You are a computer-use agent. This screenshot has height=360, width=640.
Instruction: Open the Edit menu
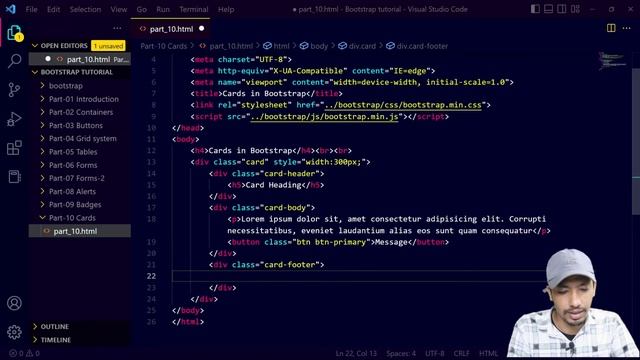click(53, 9)
